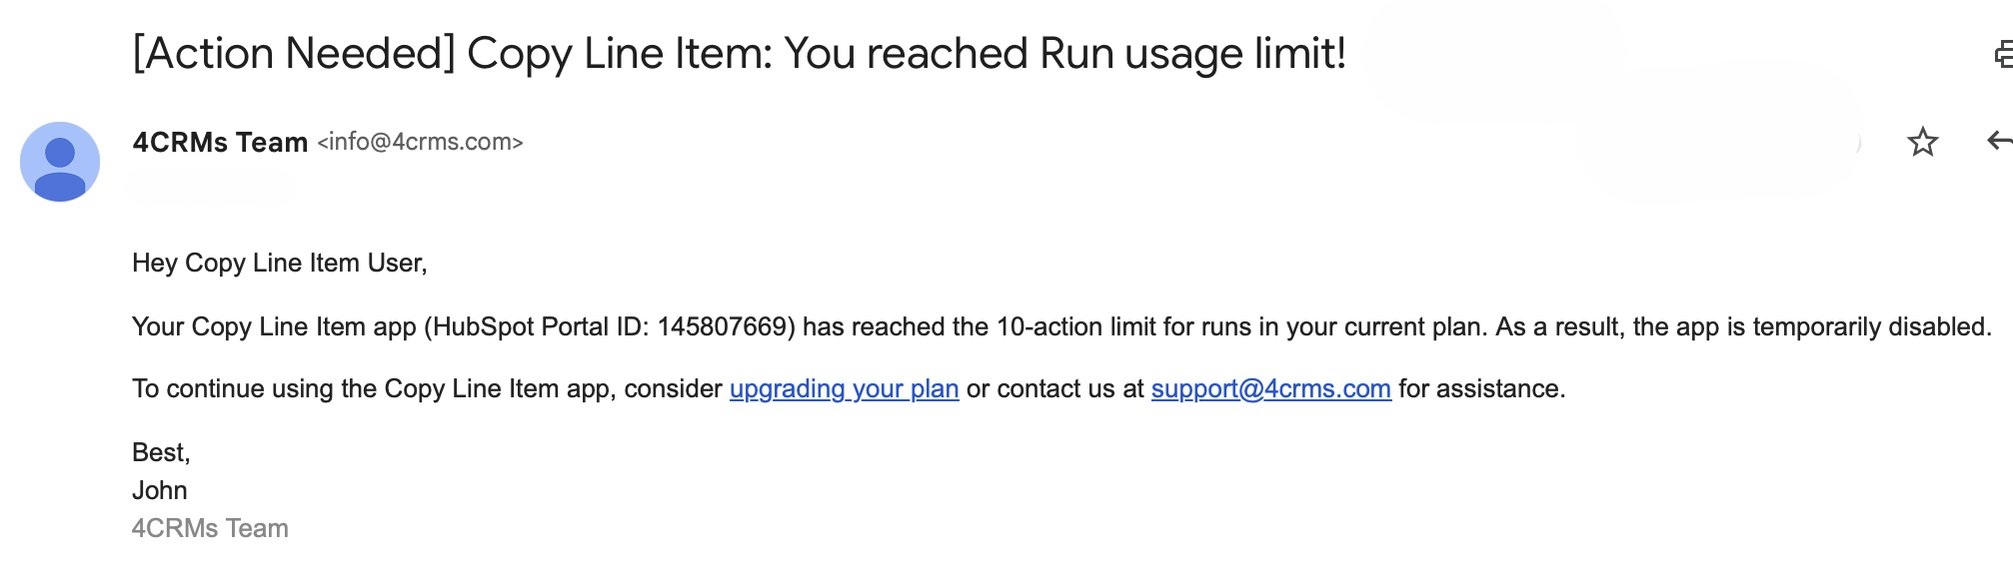Click the signature name "John"
2013x581 pixels.
point(160,491)
